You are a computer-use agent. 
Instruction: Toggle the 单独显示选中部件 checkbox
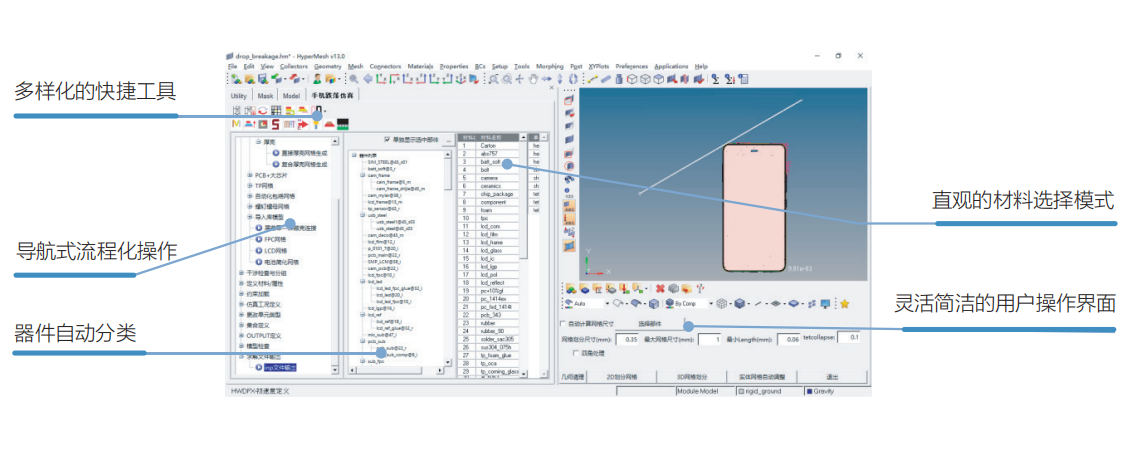[388, 139]
